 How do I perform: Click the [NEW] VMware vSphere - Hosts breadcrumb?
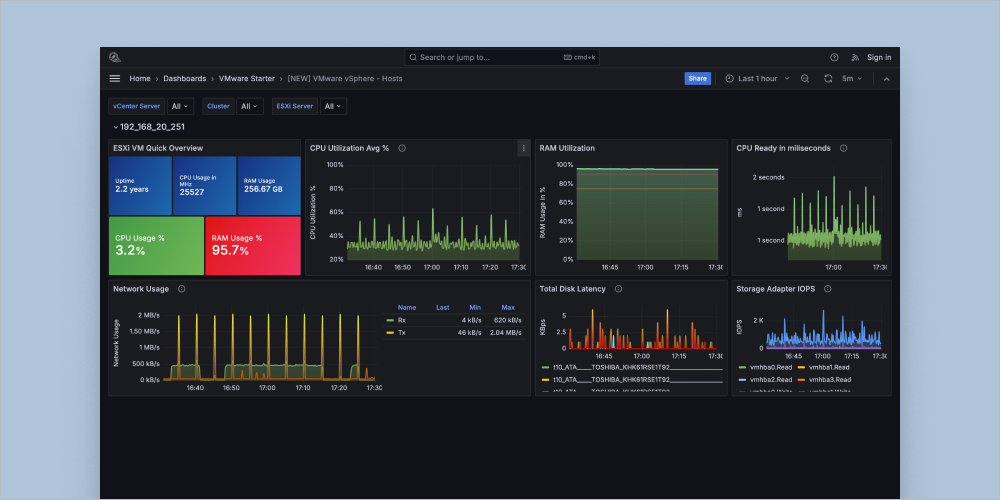click(x=344, y=78)
